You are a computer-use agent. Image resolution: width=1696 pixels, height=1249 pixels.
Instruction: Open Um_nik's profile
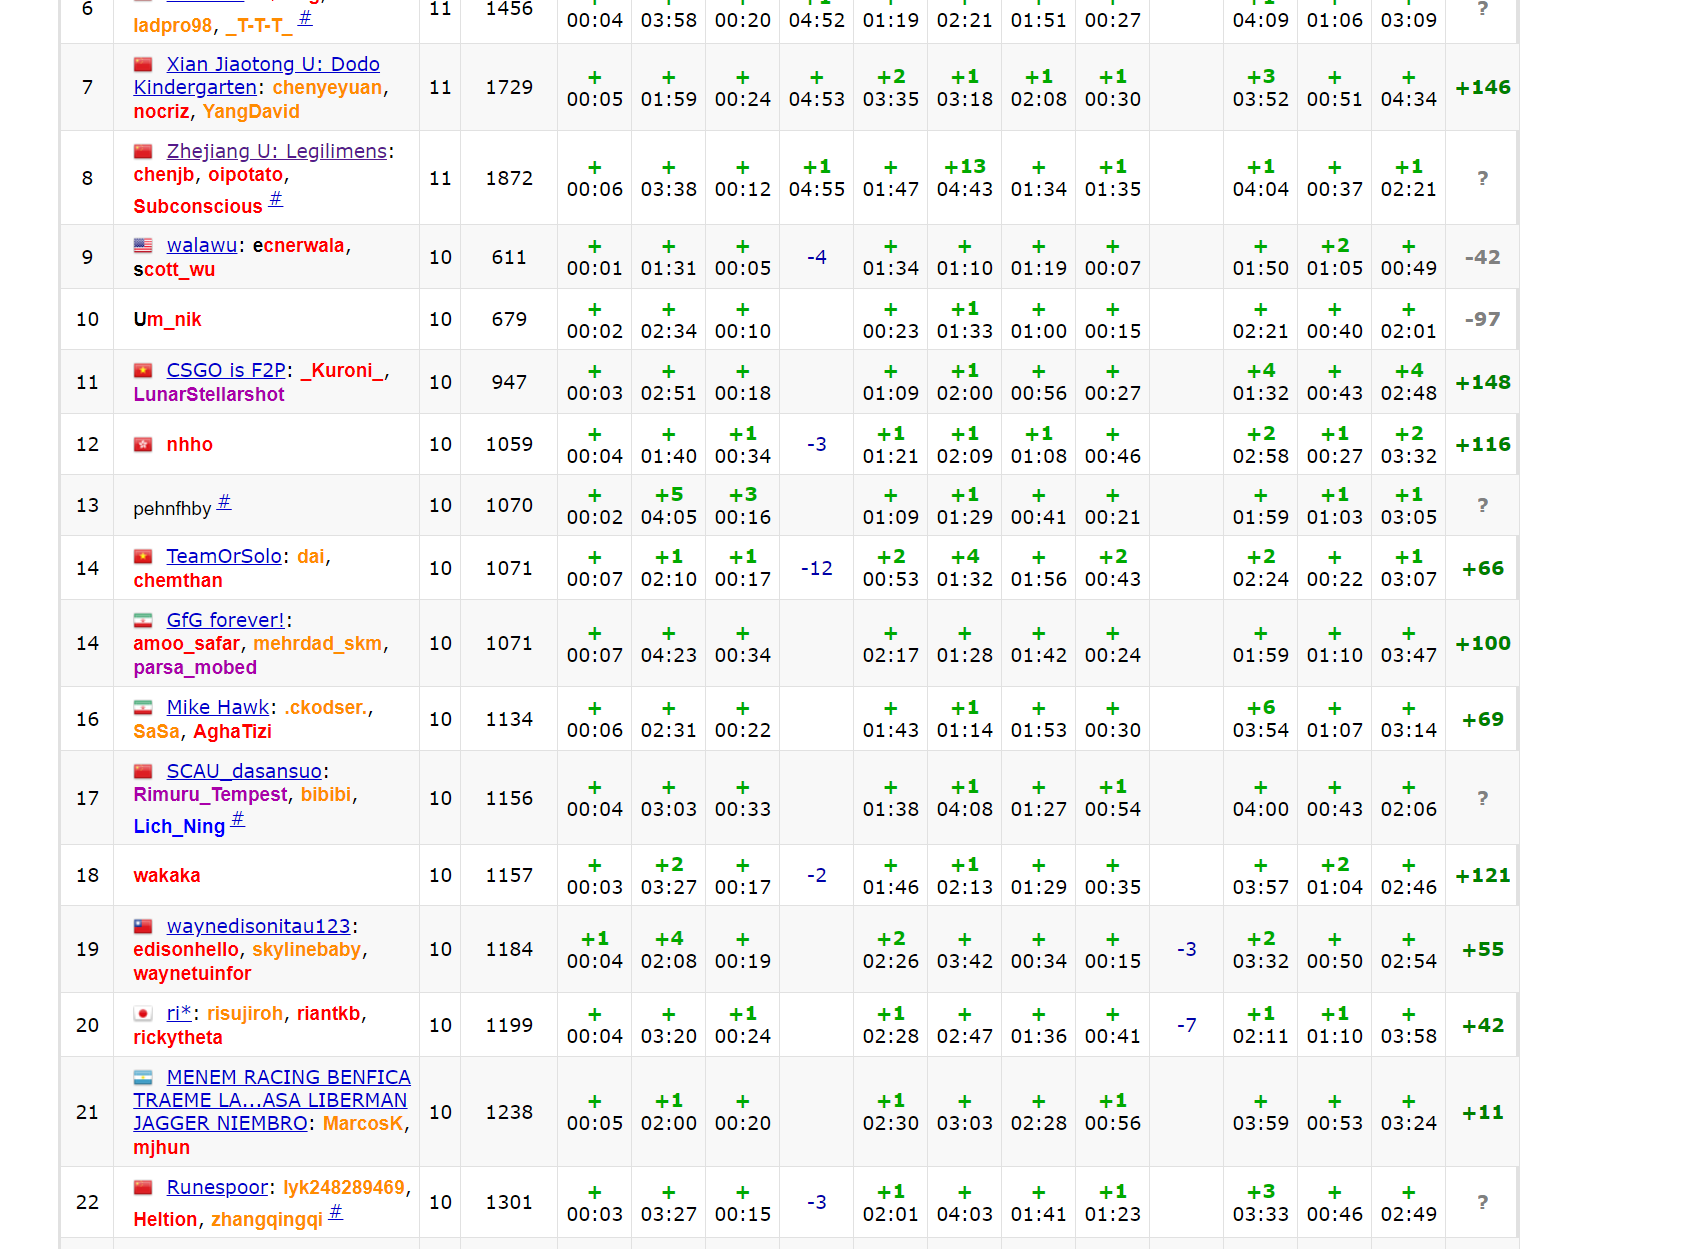tap(167, 320)
